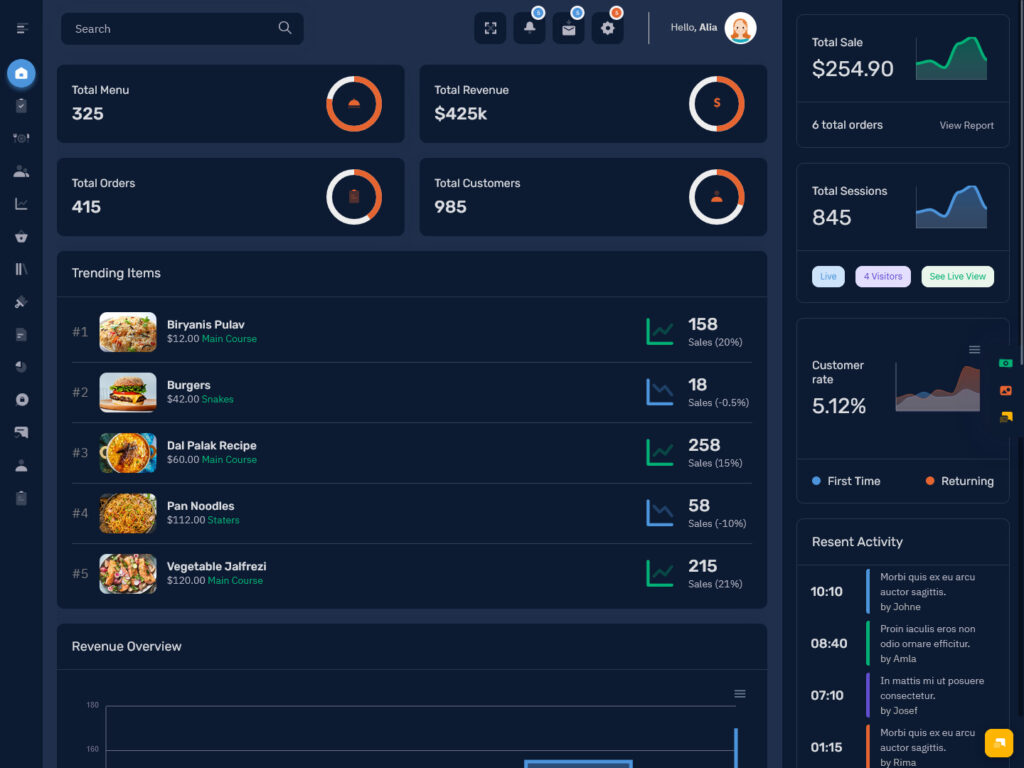
Task: Open the group of people sidebar icon
Action: (22, 171)
